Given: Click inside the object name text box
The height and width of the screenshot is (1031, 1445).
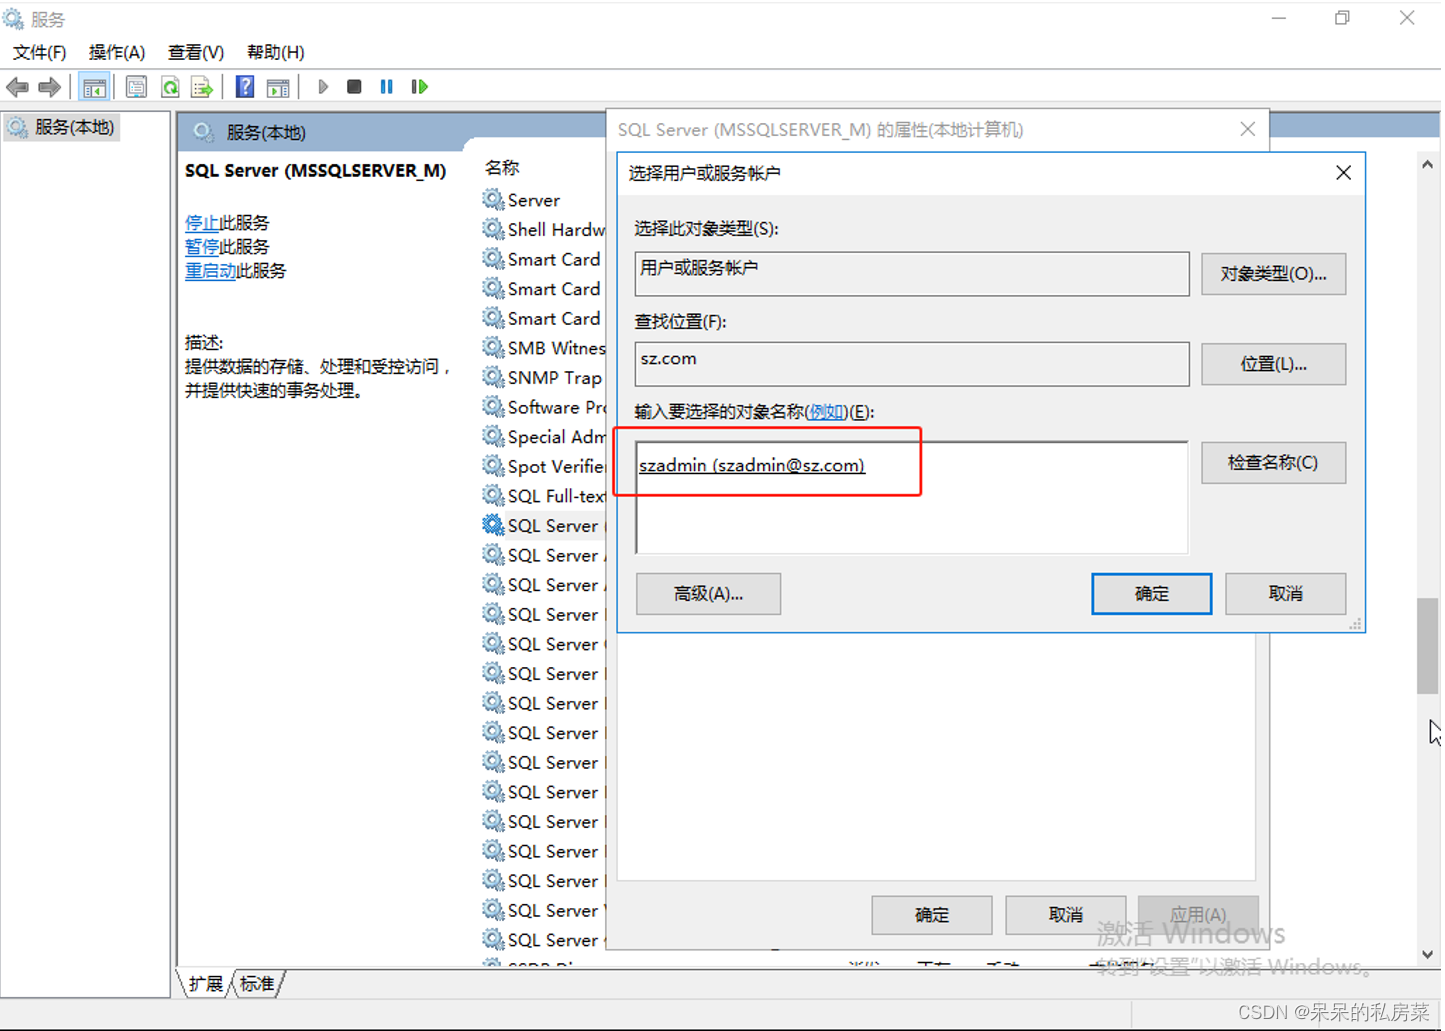Looking at the screenshot, I should click(x=912, y=497).
